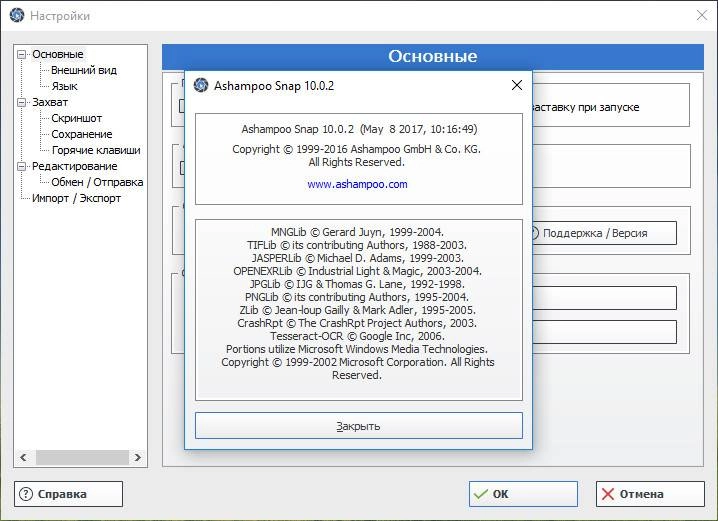
Task: Click the Copyright 1999-2016 Ashampoo GmbH text
Action: click(357, 149)
